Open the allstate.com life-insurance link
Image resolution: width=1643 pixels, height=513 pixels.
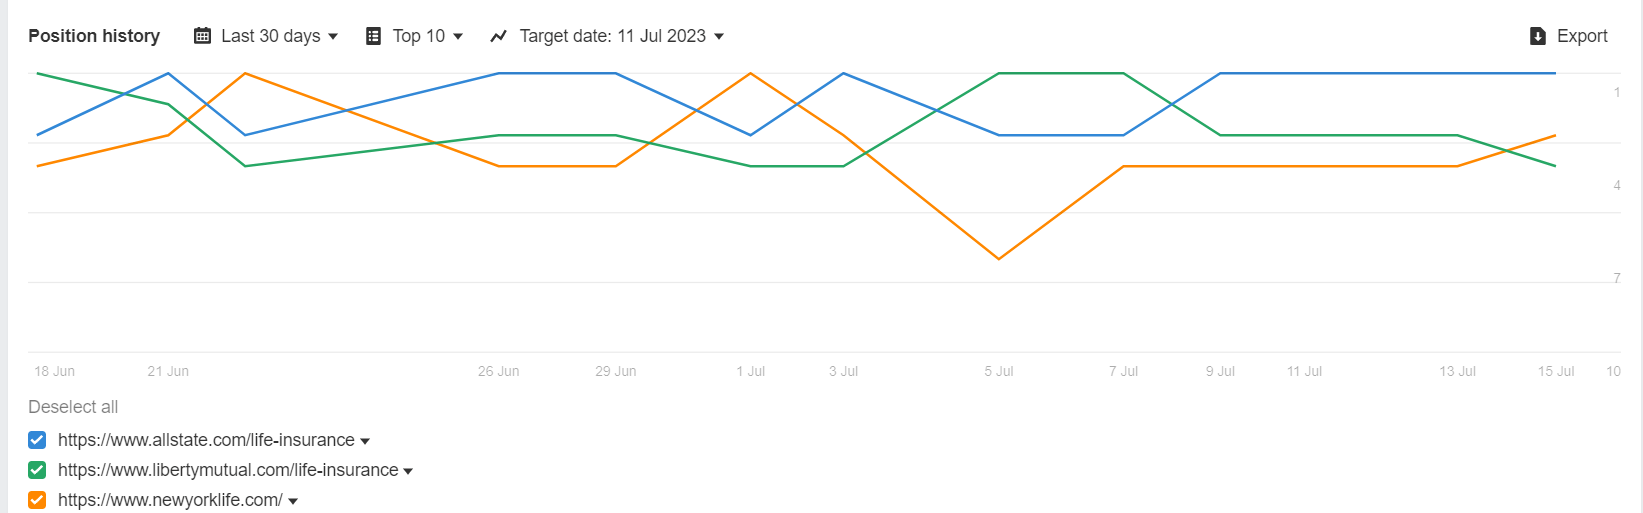coord(206,440)
